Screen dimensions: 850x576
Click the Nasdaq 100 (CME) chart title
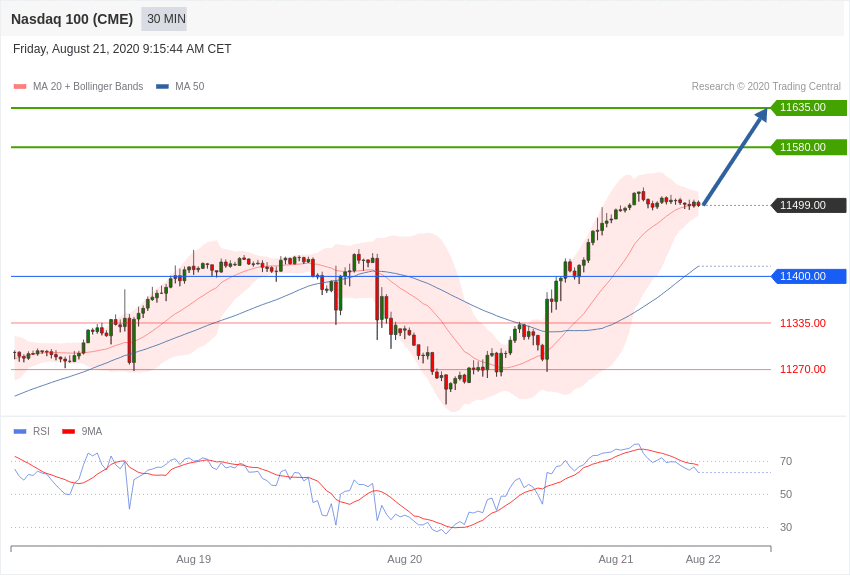72,19
